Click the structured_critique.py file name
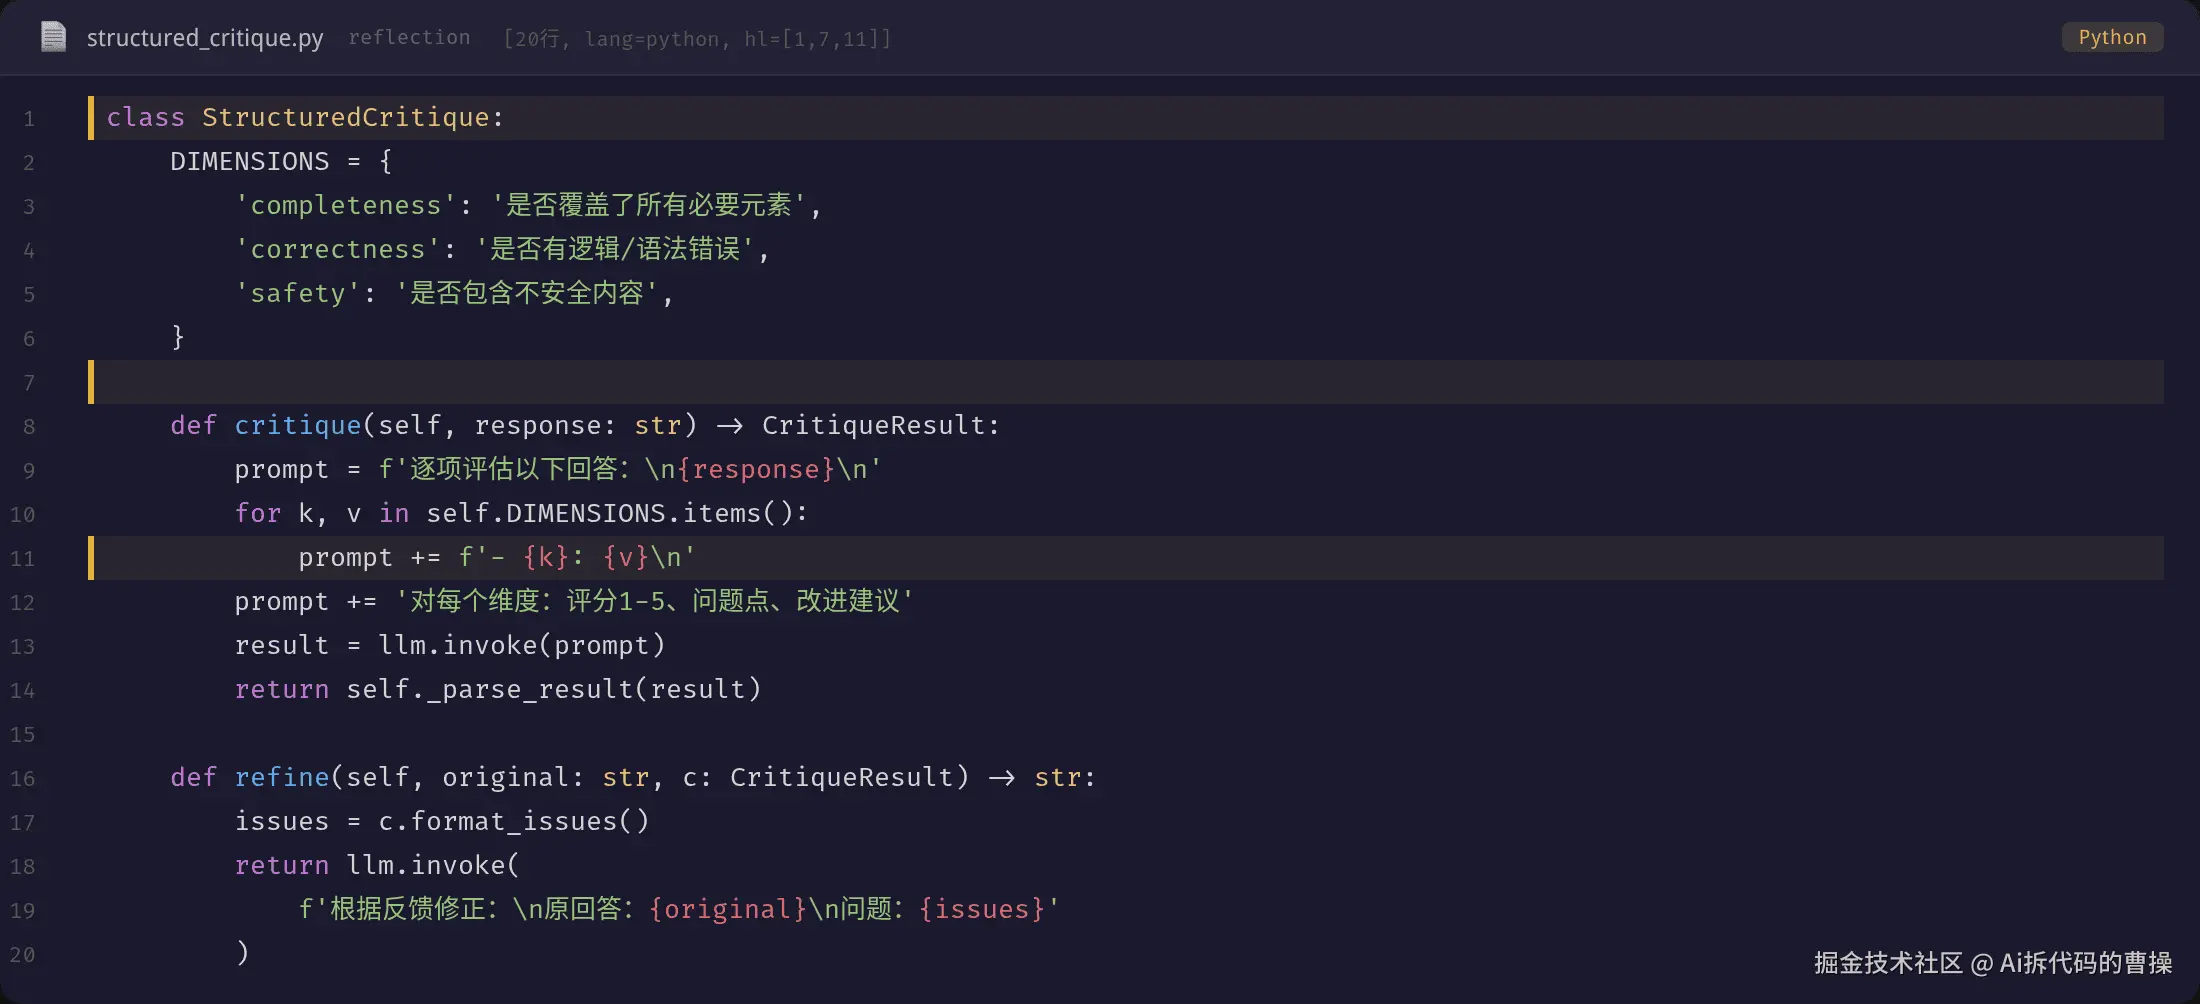 (205, 38)
